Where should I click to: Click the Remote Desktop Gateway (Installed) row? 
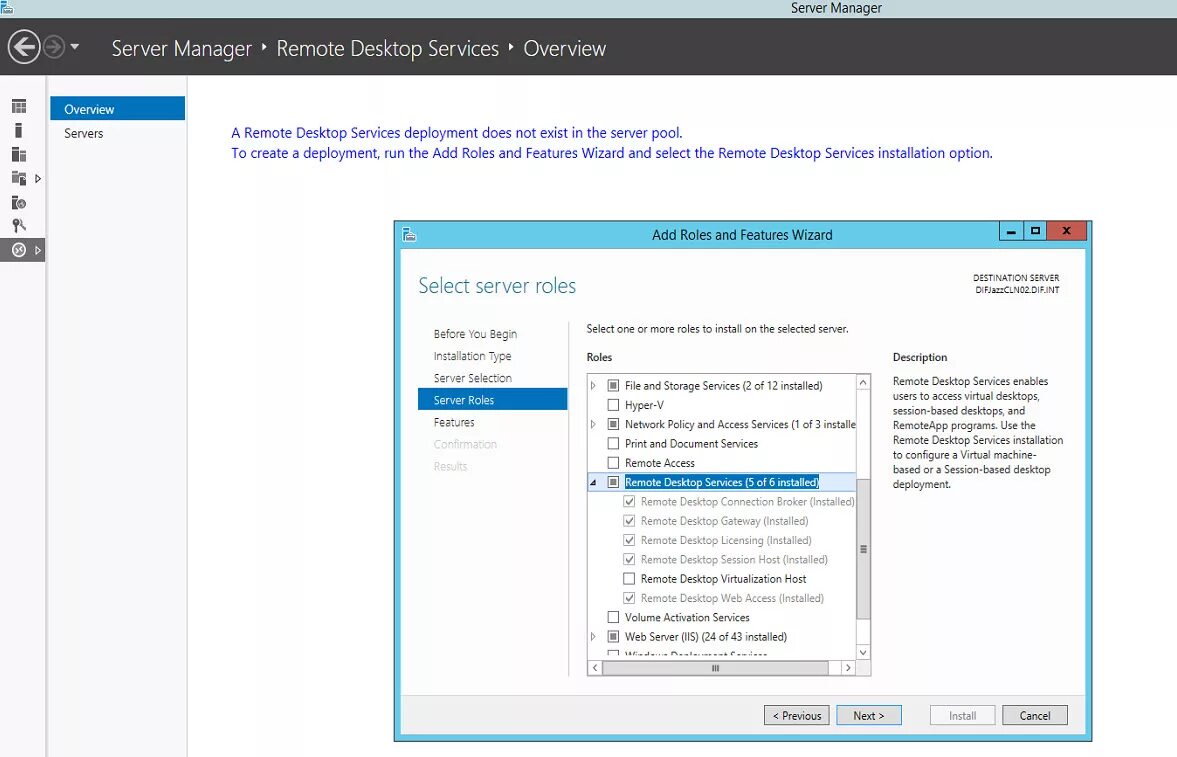coord(716,521)
